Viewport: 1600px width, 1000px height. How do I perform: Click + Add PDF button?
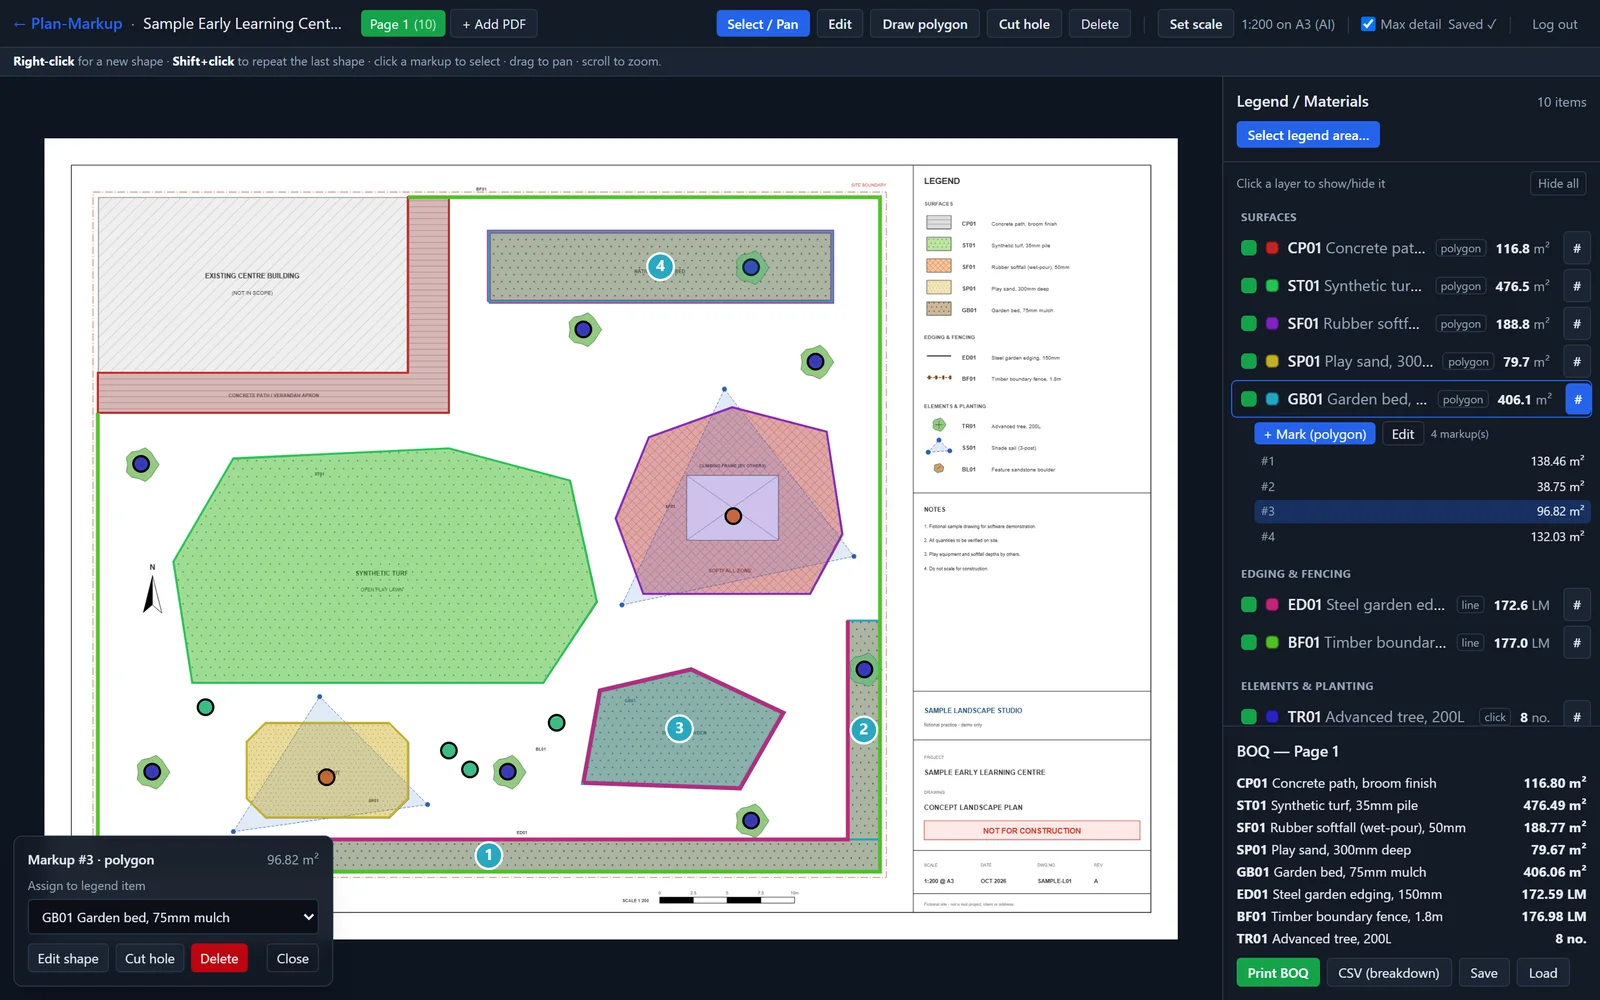pyautogui.click(x=494, y=24)
